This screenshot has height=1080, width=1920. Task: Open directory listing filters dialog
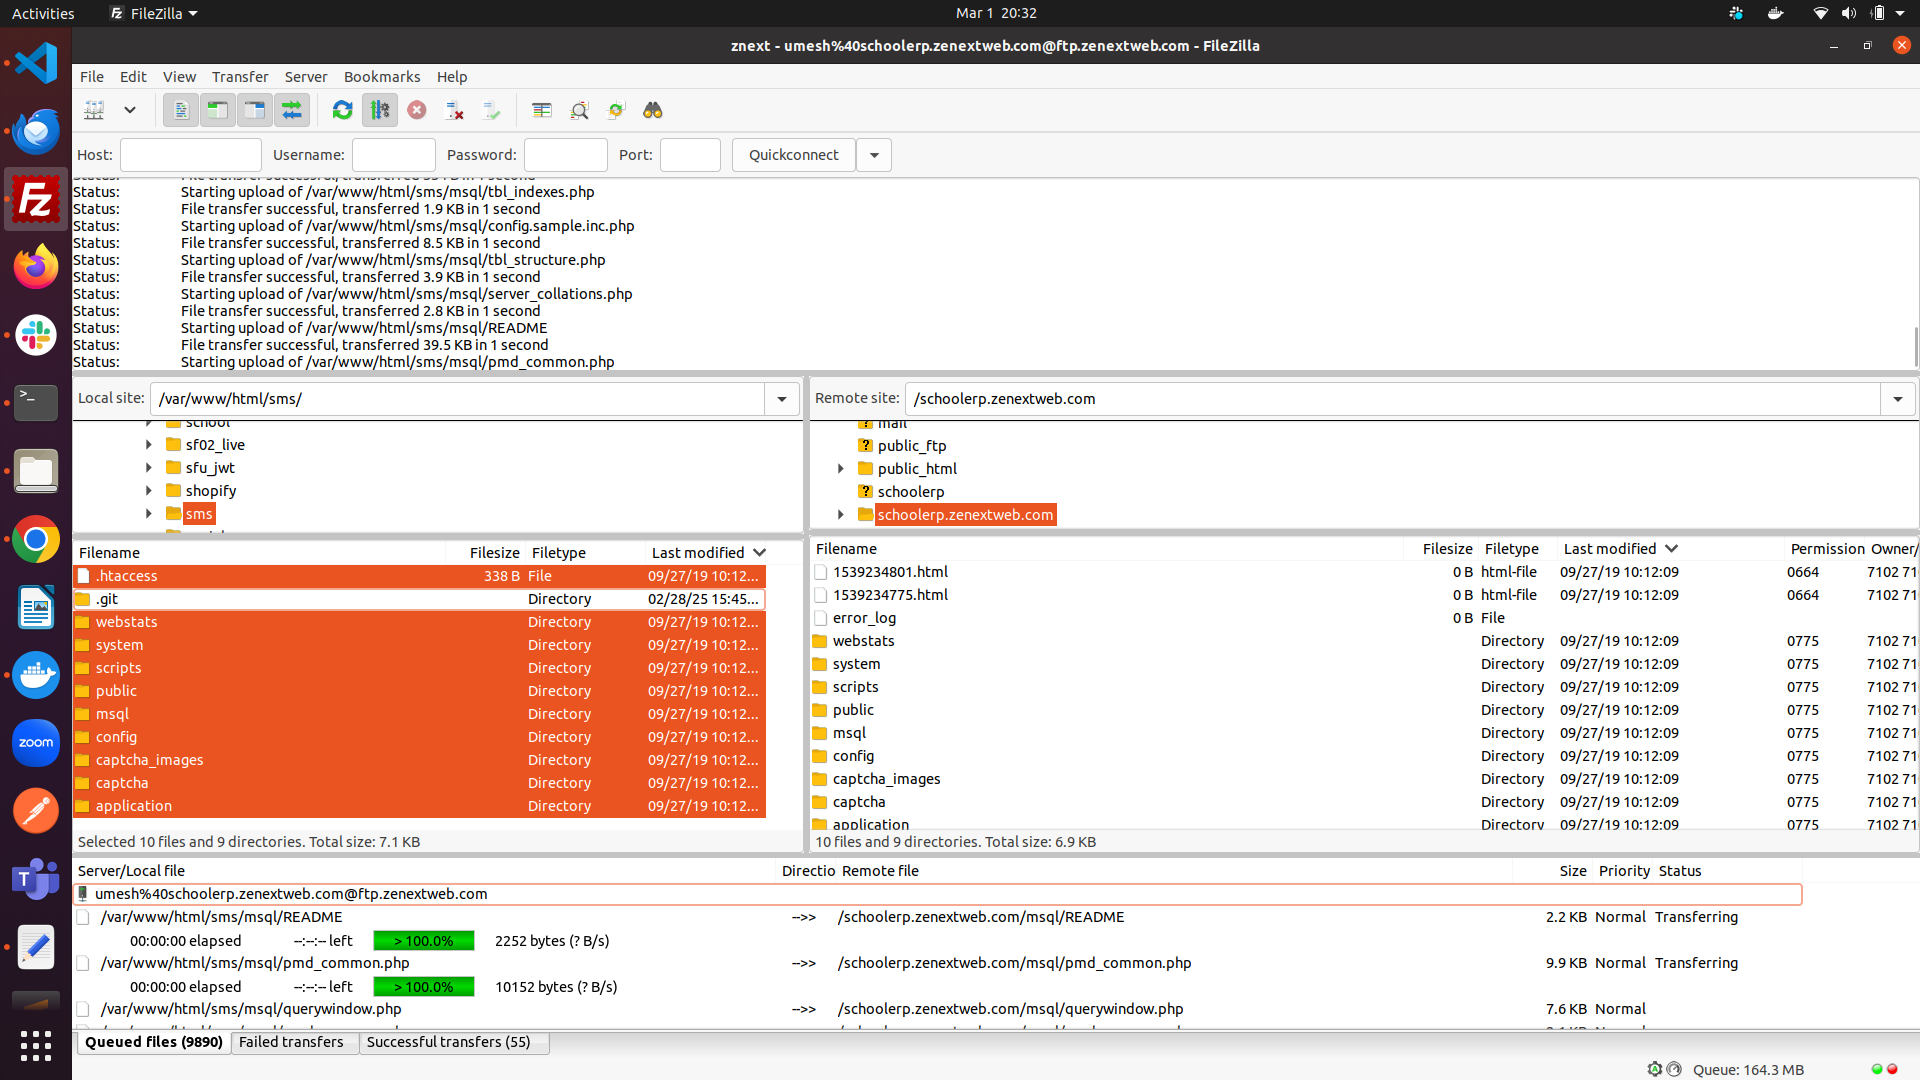(x=542, y=110)
